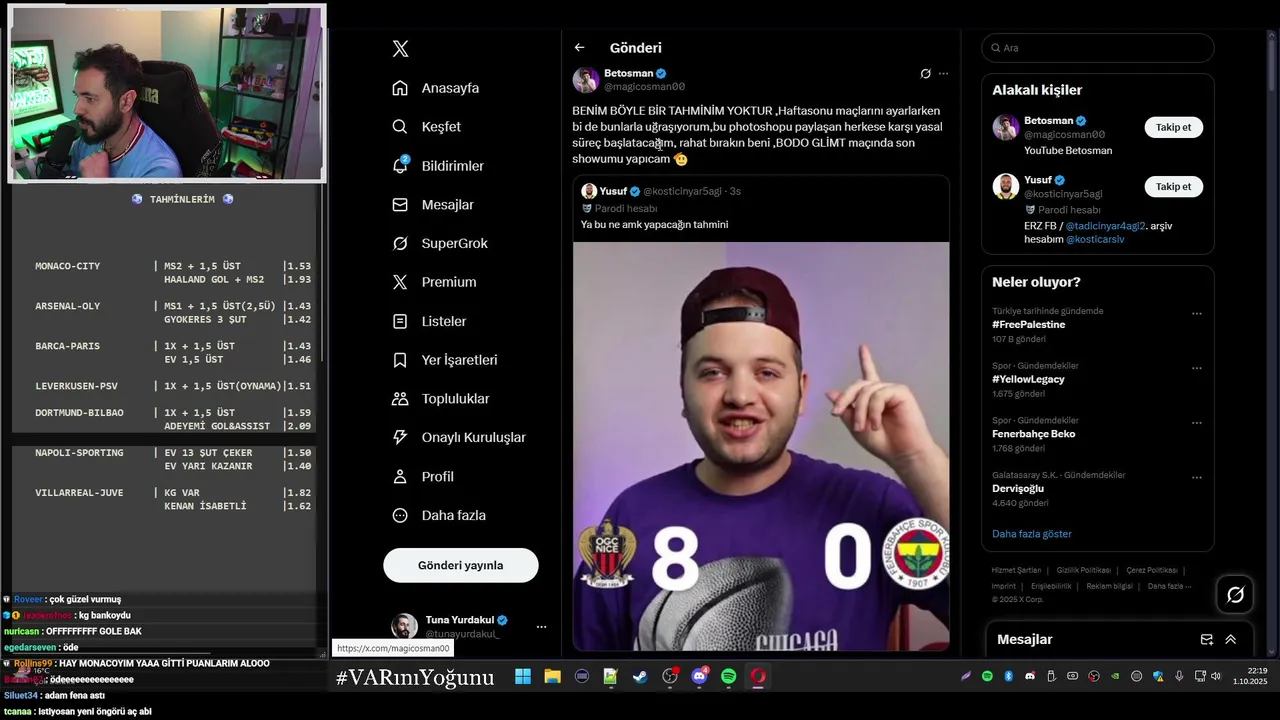The height and width of the screenshot is (720, 1280).
Task: Click Spotify icon in system tray
Action: point(987,676)
